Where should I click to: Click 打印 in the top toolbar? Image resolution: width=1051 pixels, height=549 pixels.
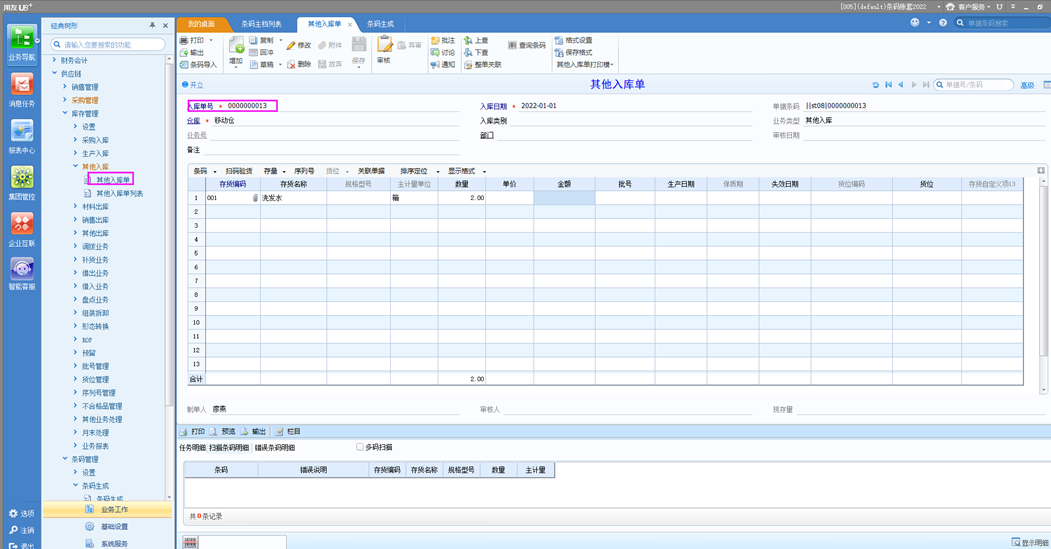coord(192,40)
